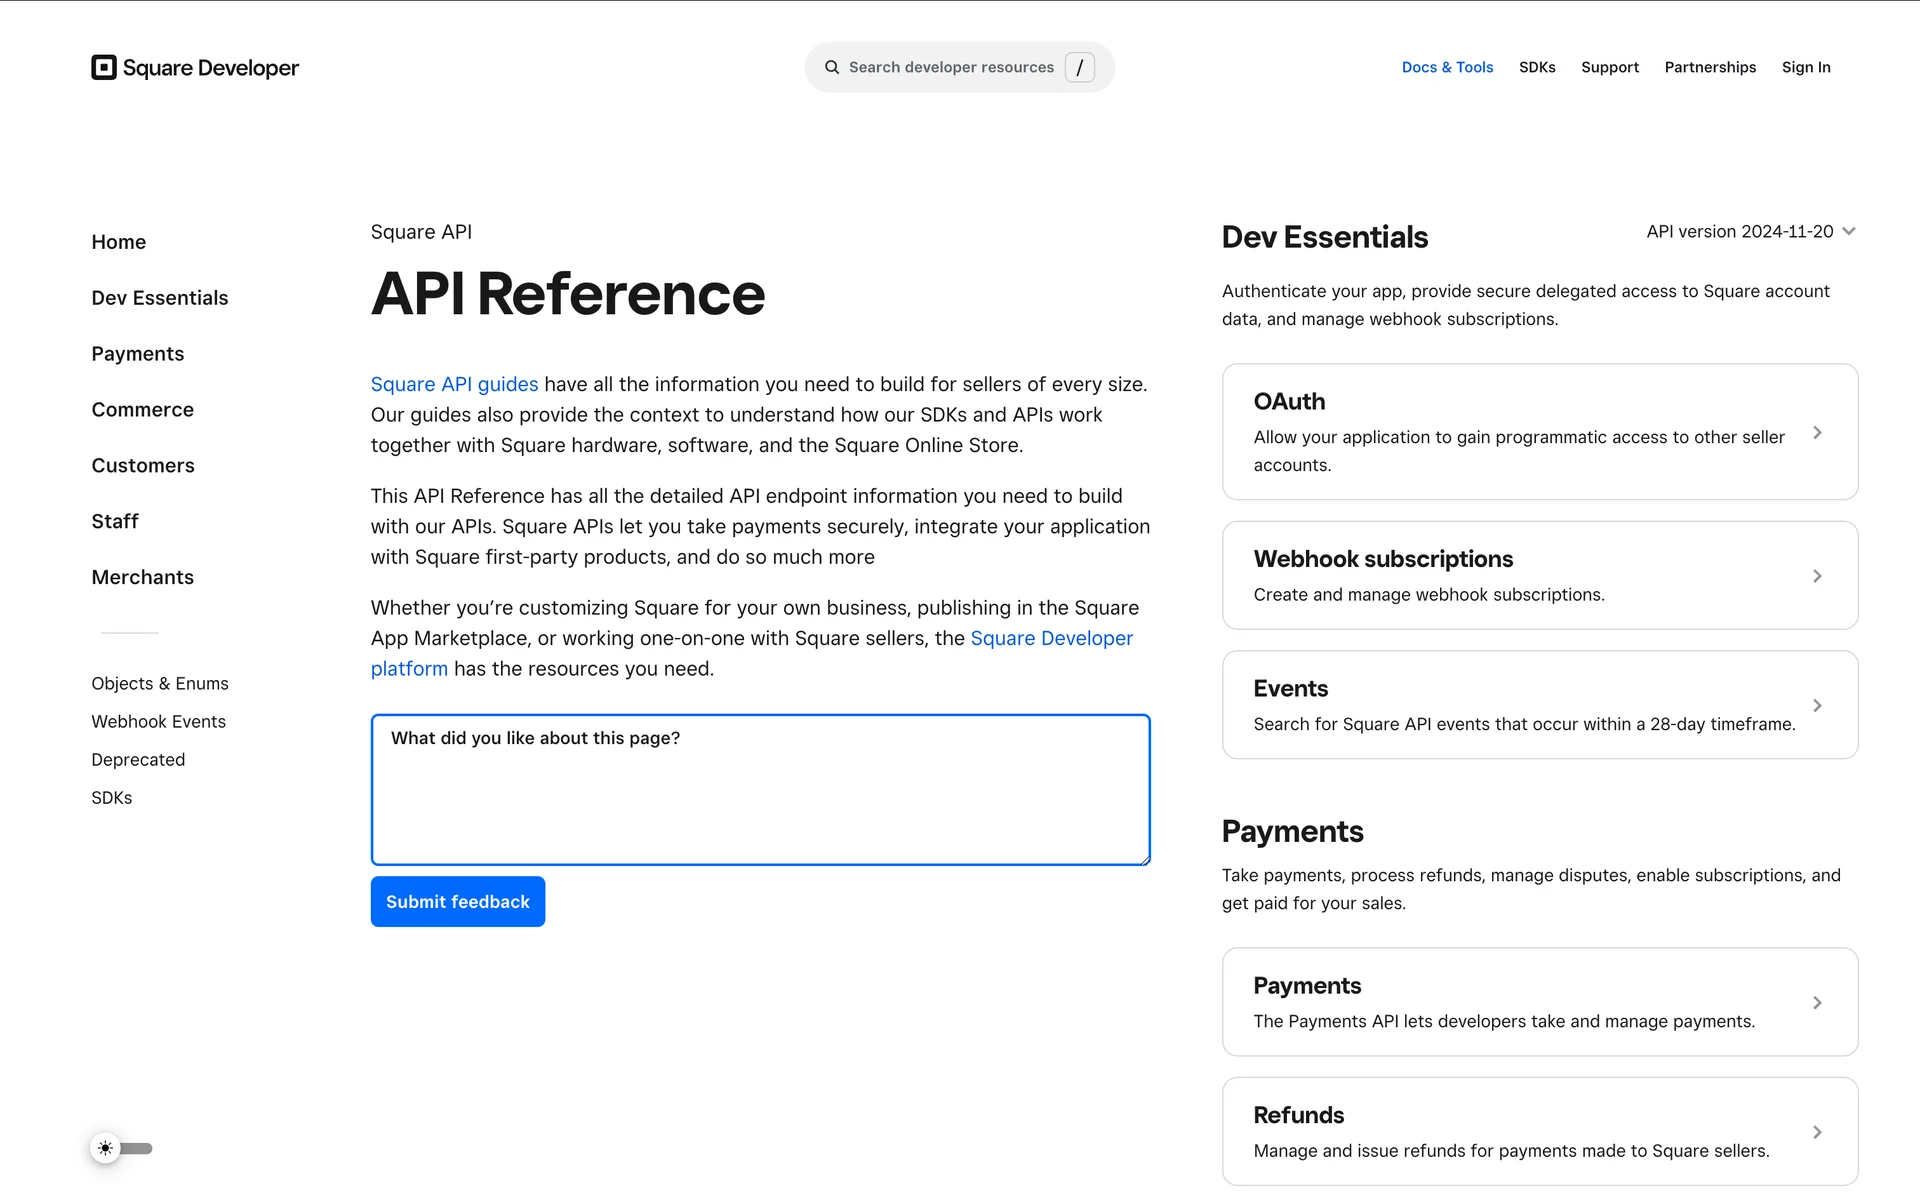Open Objects & Enums in the sidebar
Image resolution: width=1920 pixels, height=1200 pixels.
pyautogui.click(x=160, y=684)
